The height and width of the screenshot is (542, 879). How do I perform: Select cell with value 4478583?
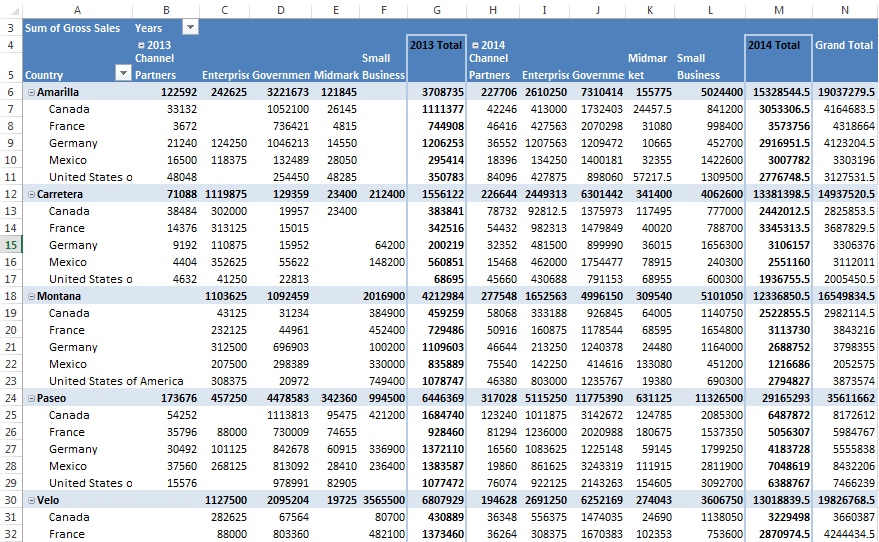coord(280,398)
